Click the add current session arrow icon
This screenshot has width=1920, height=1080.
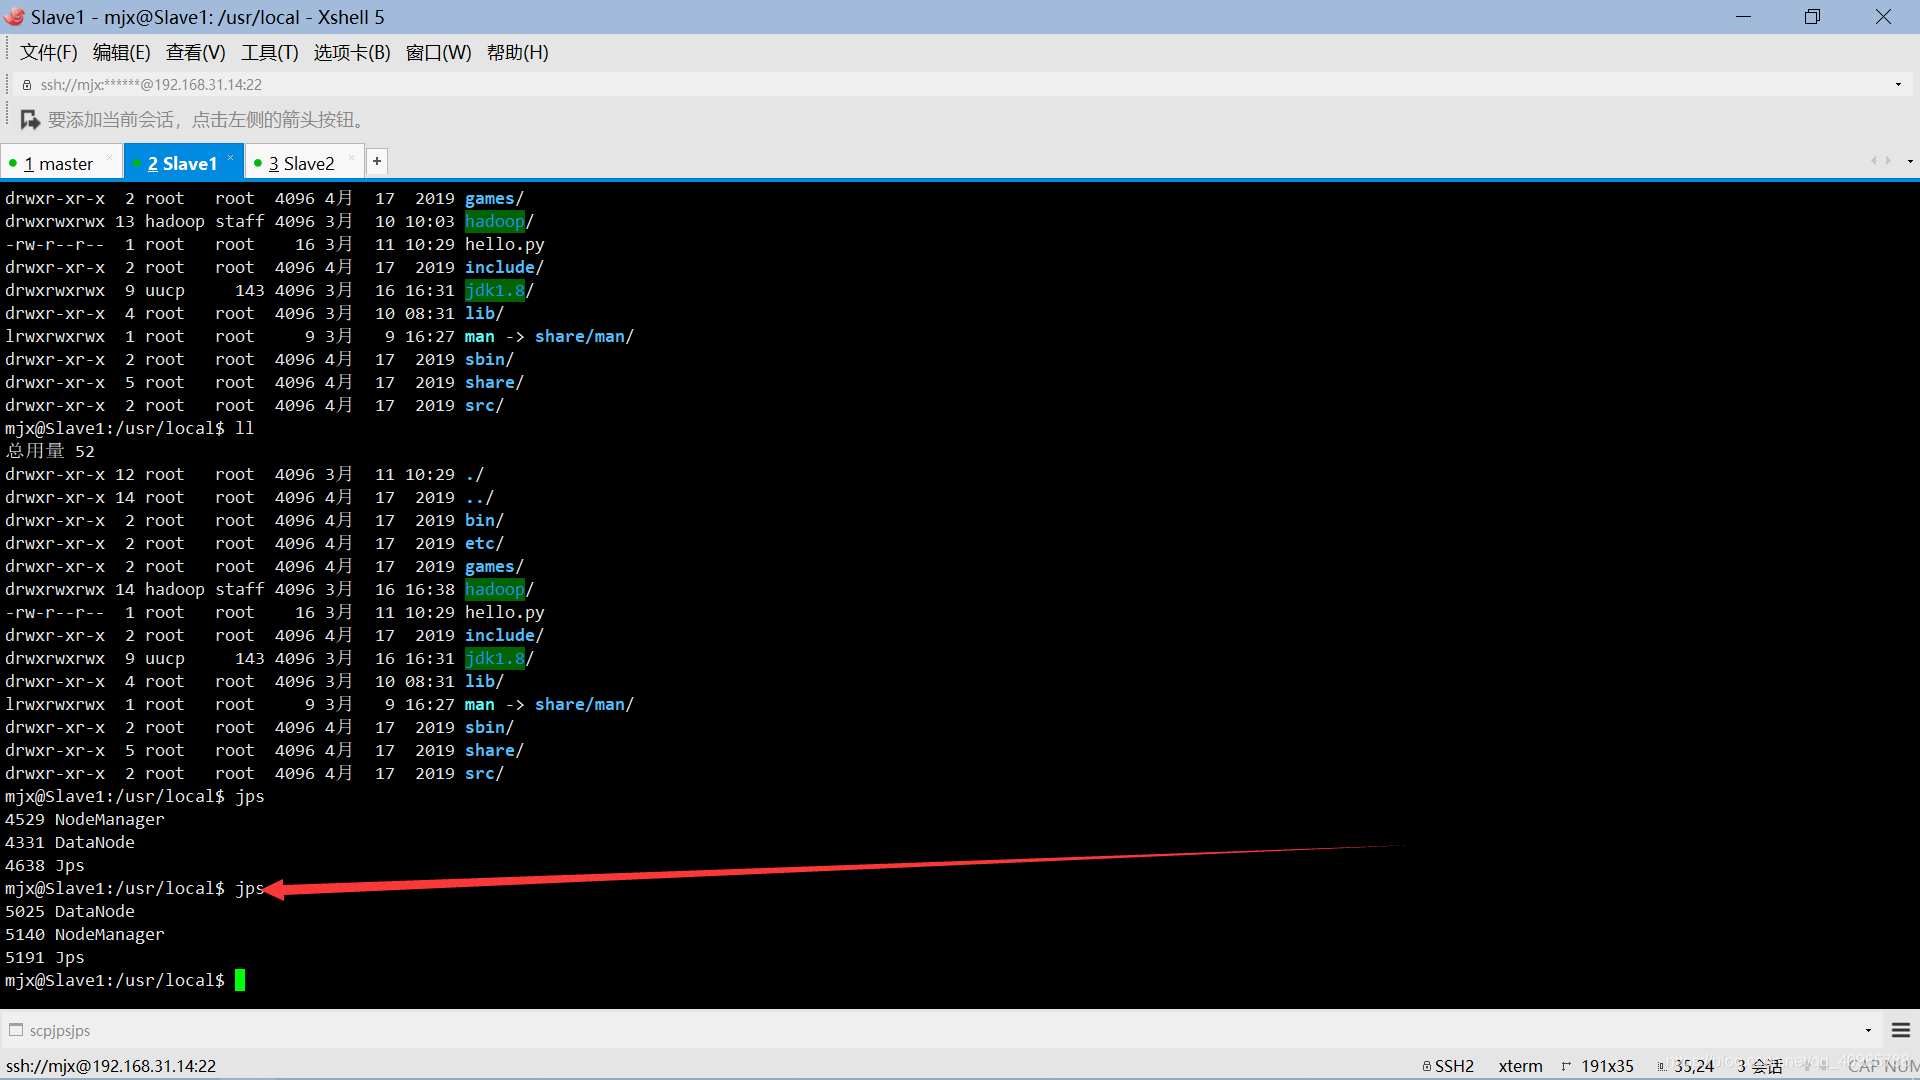point(30,120)
